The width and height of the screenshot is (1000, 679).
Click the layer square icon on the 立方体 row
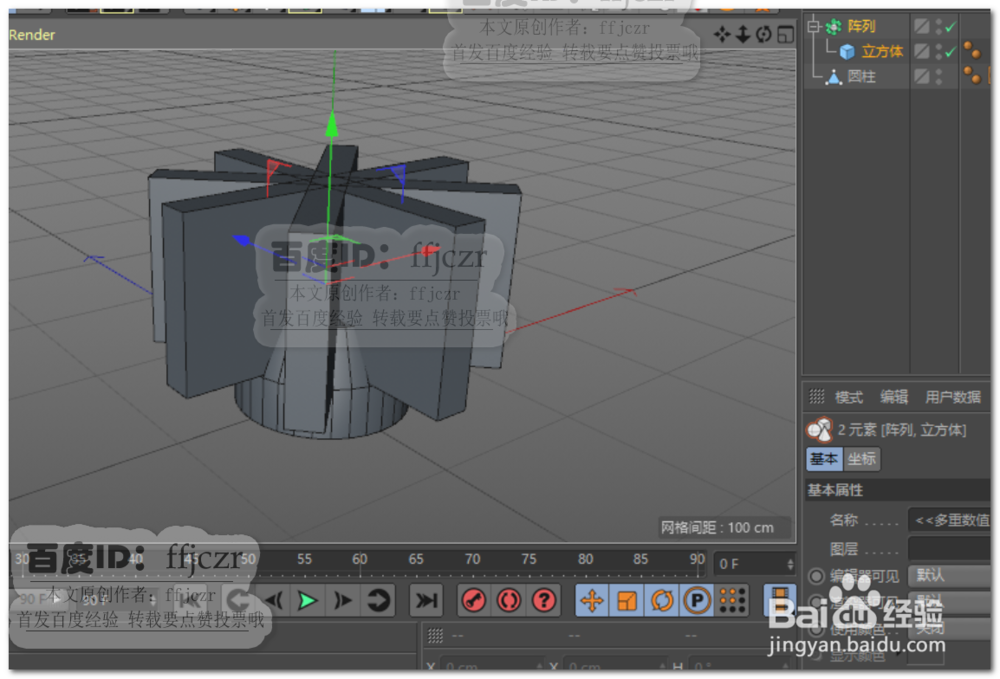922,51
